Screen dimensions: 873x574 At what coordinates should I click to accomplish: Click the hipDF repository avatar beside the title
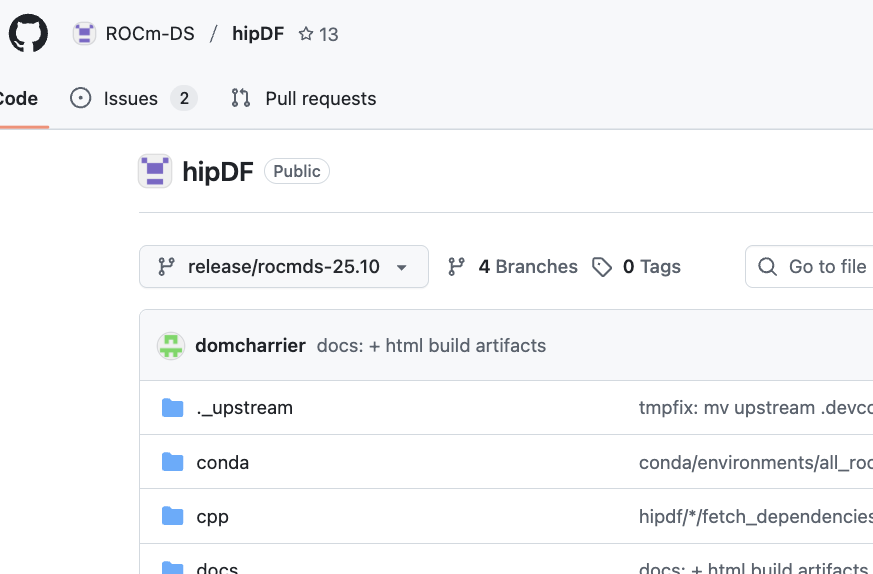pyautogui.click(x=155, y=171)
